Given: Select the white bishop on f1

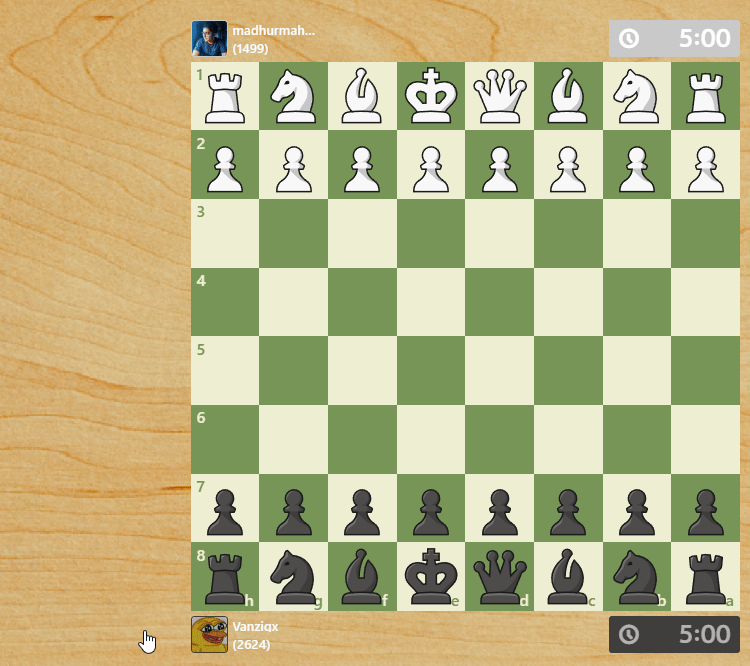Looking at the screenshot, I should point(362,96).
